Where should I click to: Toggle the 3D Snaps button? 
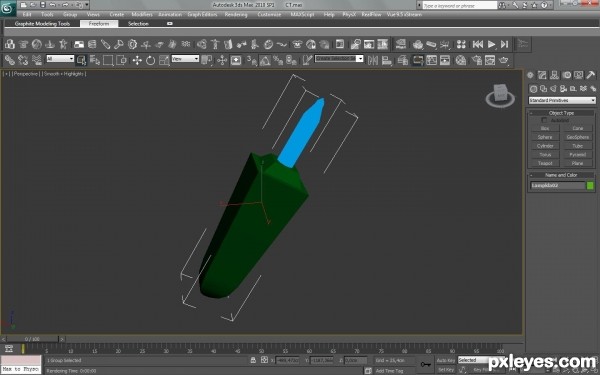(x=251, y=60)
